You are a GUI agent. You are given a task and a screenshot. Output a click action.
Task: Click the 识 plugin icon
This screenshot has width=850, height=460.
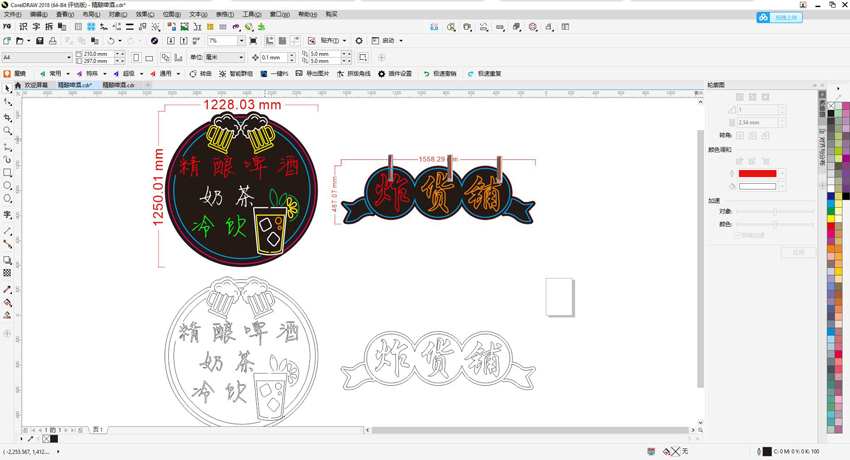(x=23, y=27)
